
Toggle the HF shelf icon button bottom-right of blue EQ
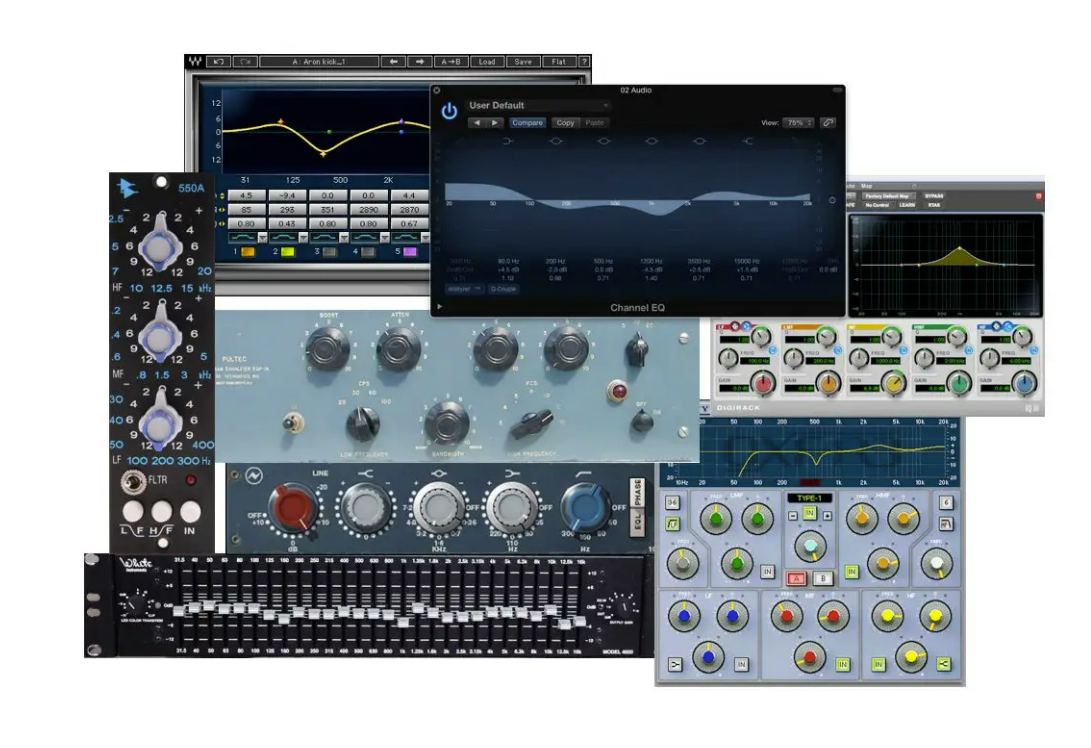tap(943, 665)
